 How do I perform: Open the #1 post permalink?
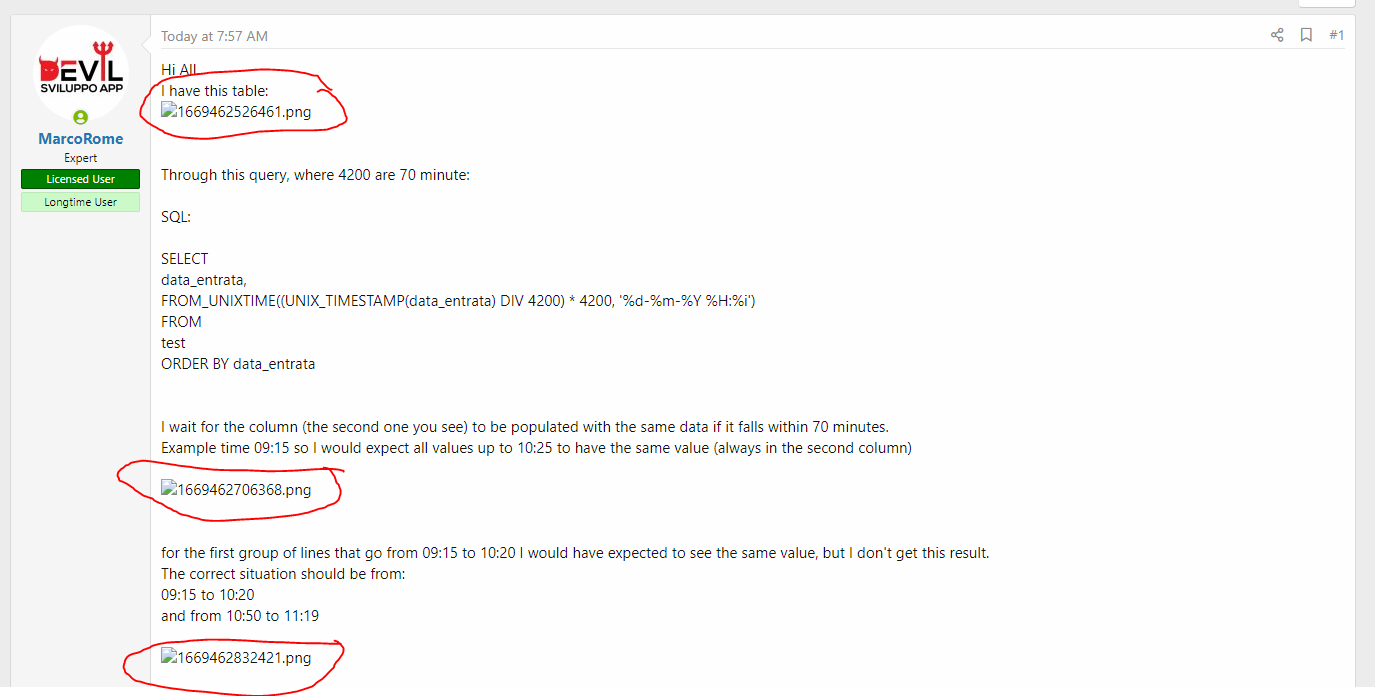click(x=1336, y=35)
